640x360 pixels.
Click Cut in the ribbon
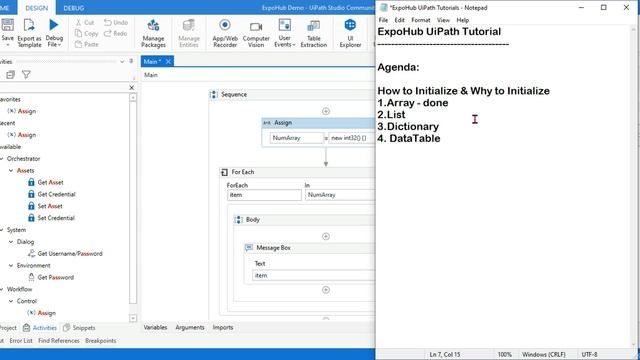point(85,22)
